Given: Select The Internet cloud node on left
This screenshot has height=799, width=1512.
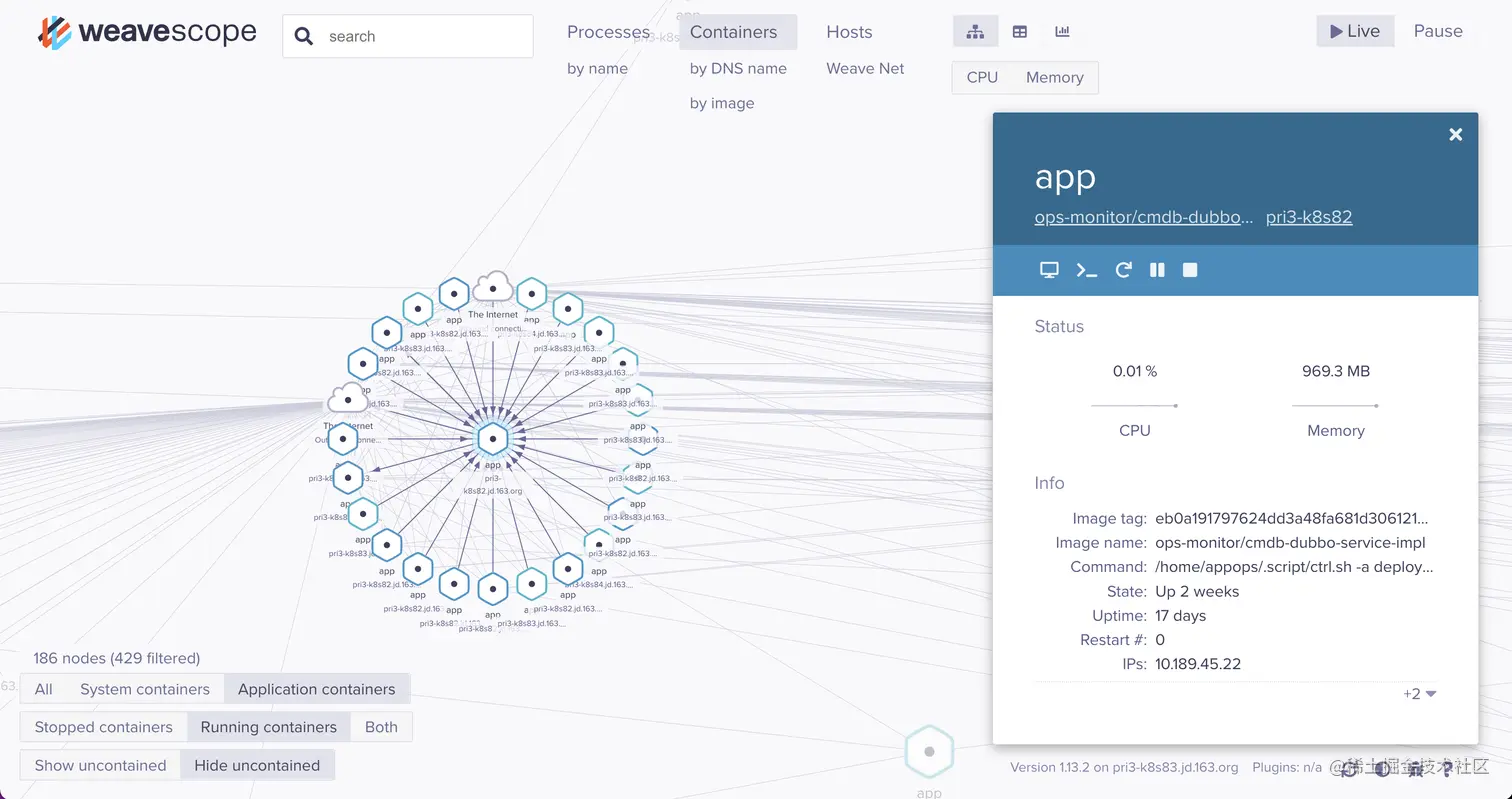Looking at the screenshot, I should point(348,399).
